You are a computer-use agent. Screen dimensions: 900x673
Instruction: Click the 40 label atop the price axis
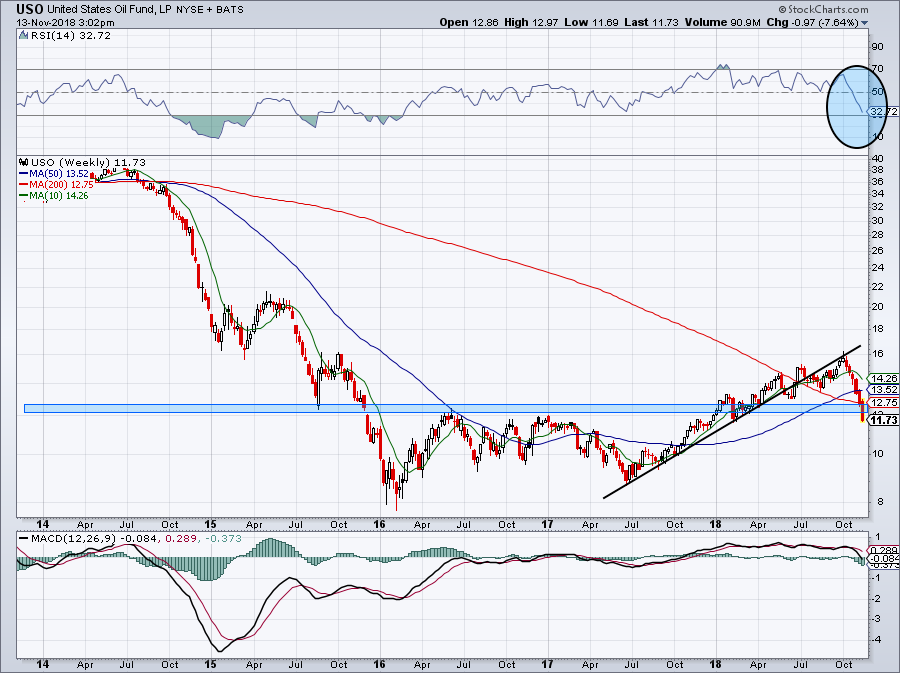(878, 158)
